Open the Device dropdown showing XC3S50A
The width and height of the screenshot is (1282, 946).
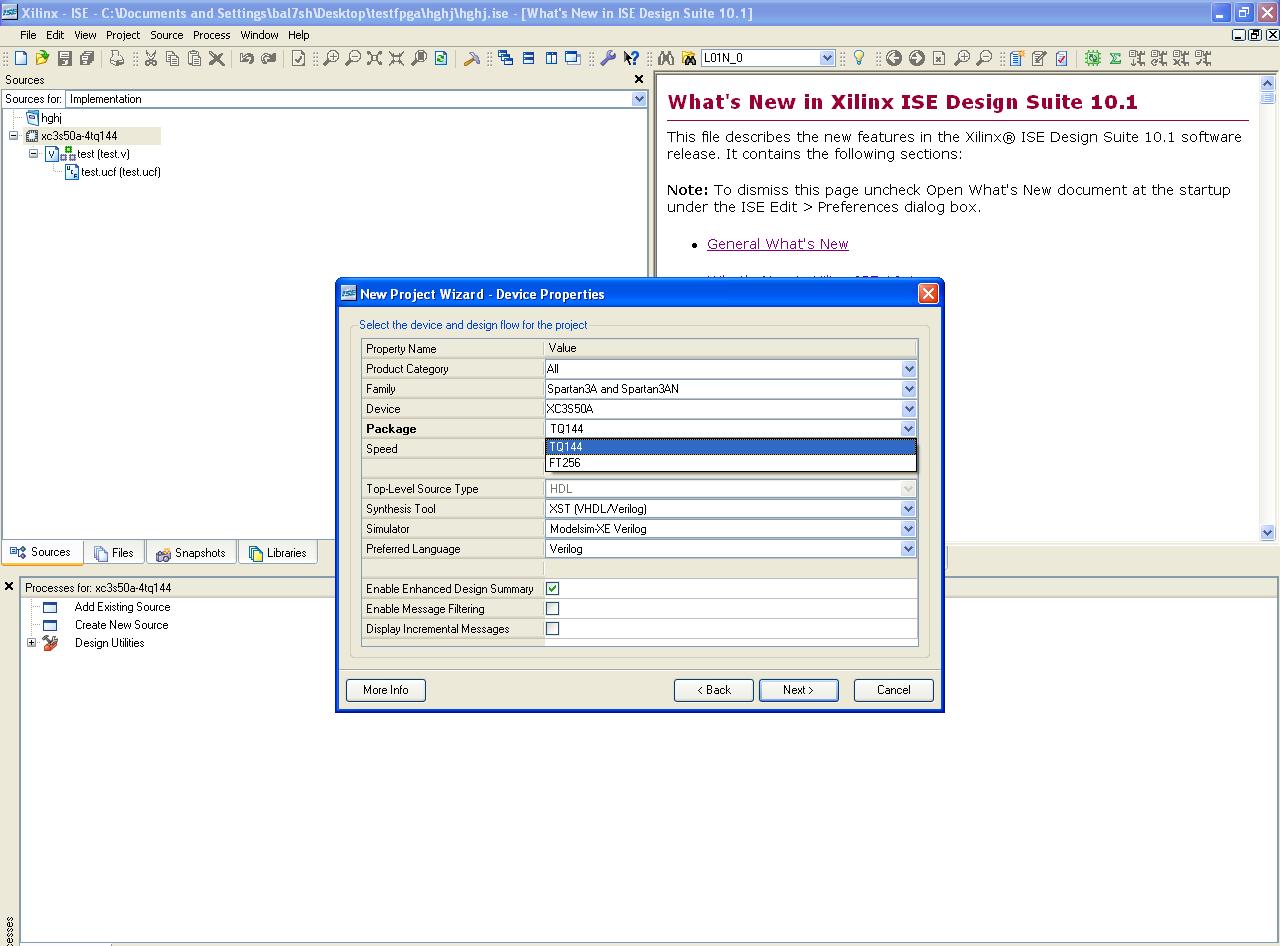(909, 409)
